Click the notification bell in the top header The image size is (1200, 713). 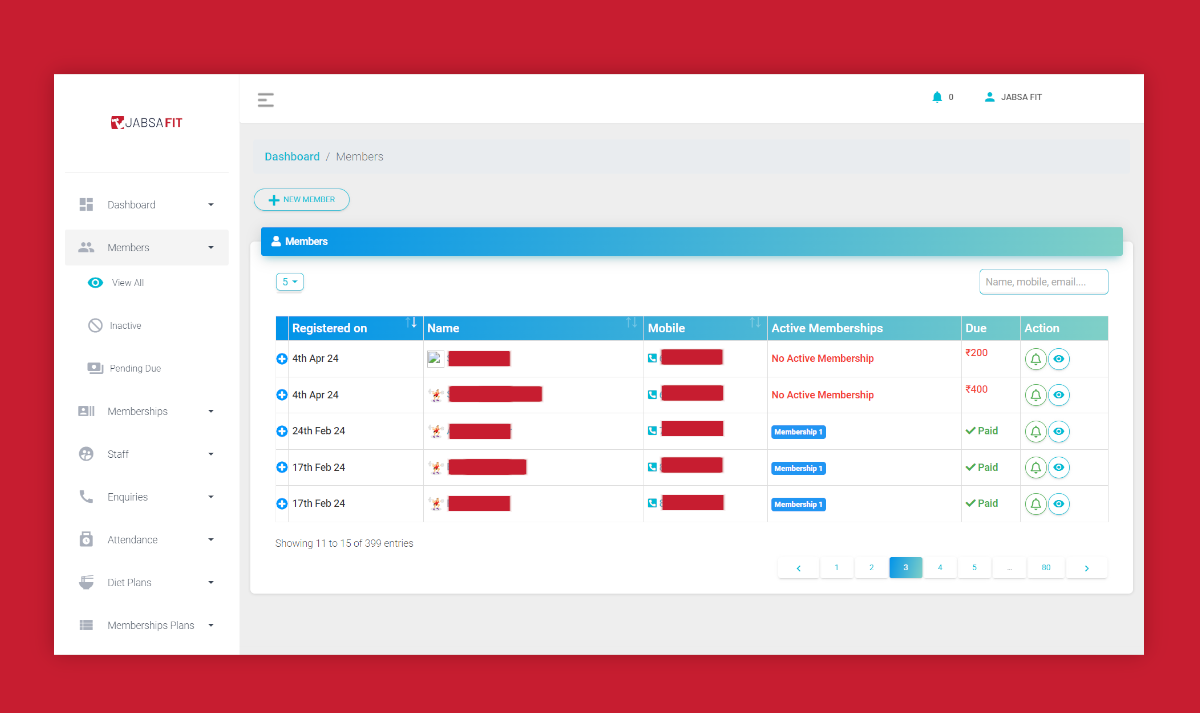tap(936, 96)
